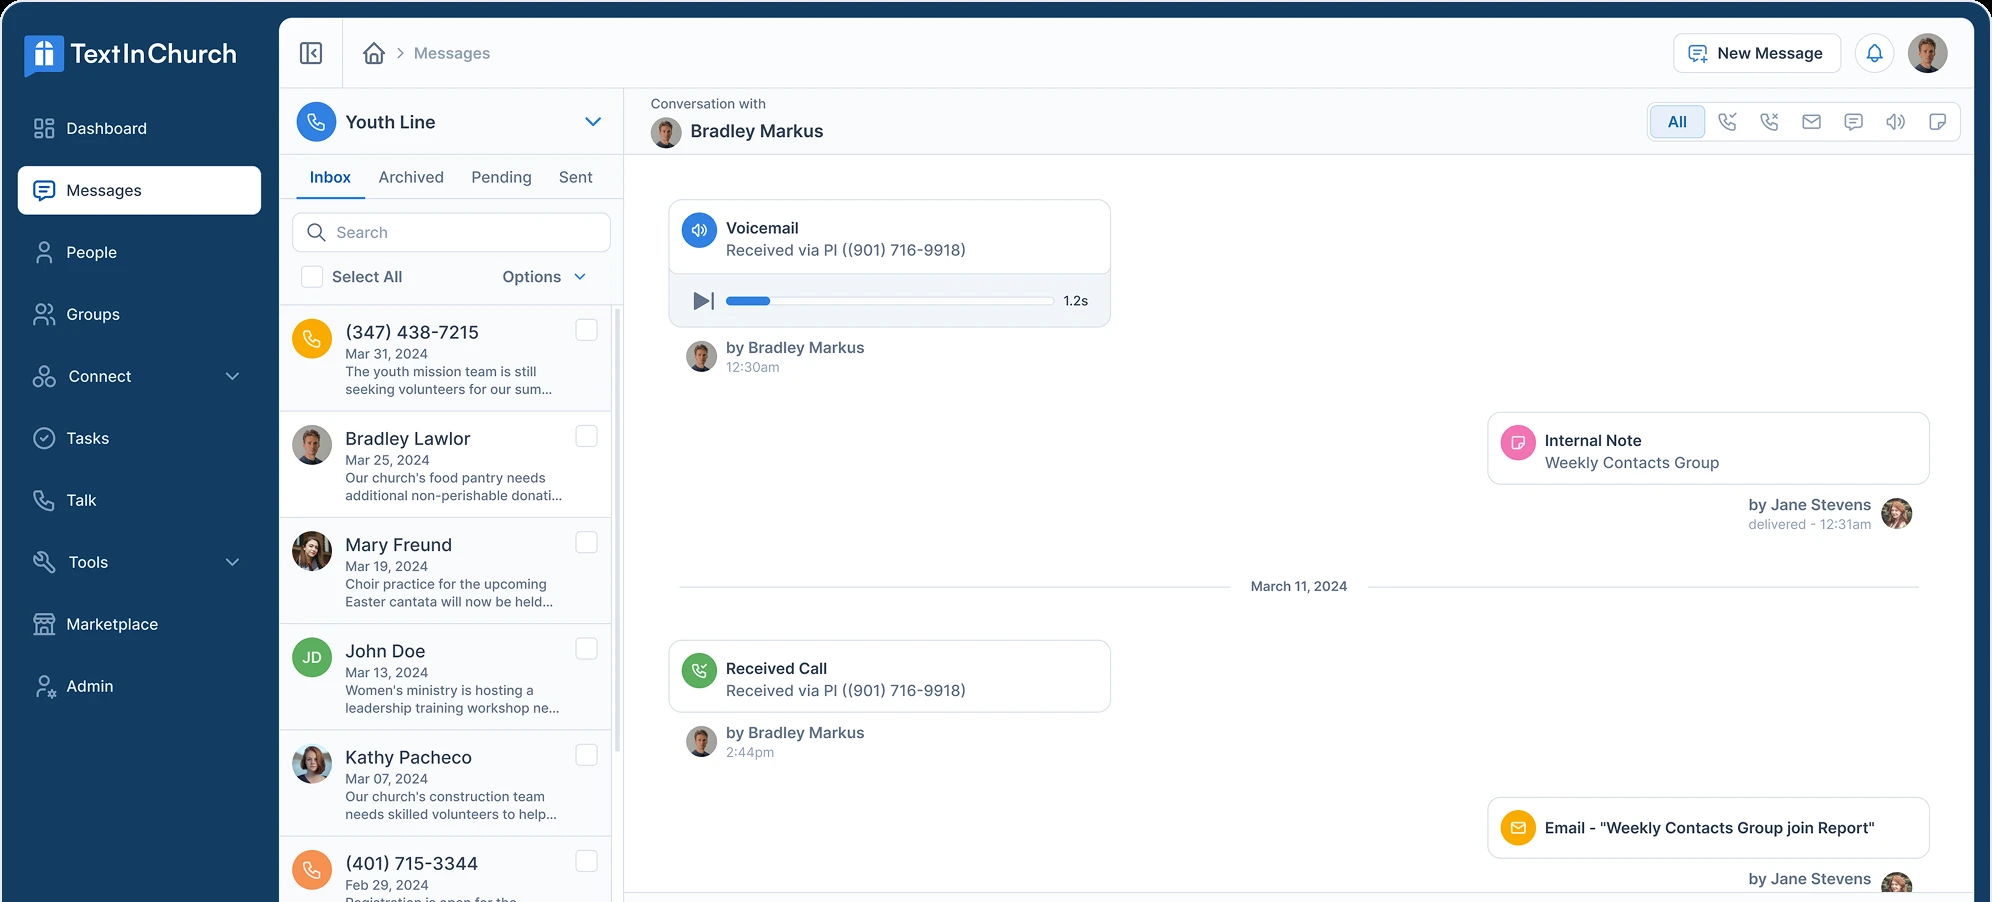1992x902 pixels.
Task: Expand the Options dropdown
Action: [543, 276]
